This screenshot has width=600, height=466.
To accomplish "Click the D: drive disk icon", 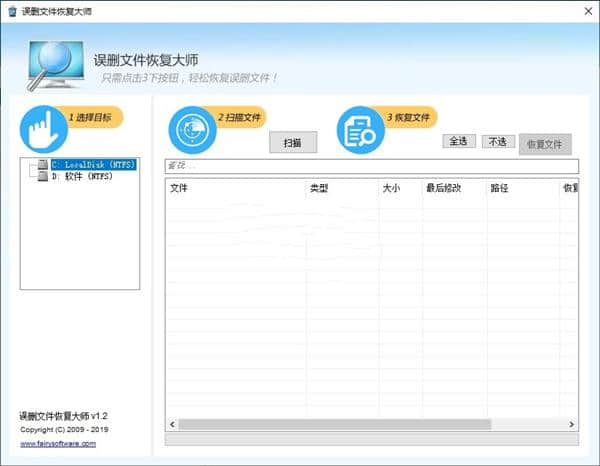I will [x=41, y=176].
